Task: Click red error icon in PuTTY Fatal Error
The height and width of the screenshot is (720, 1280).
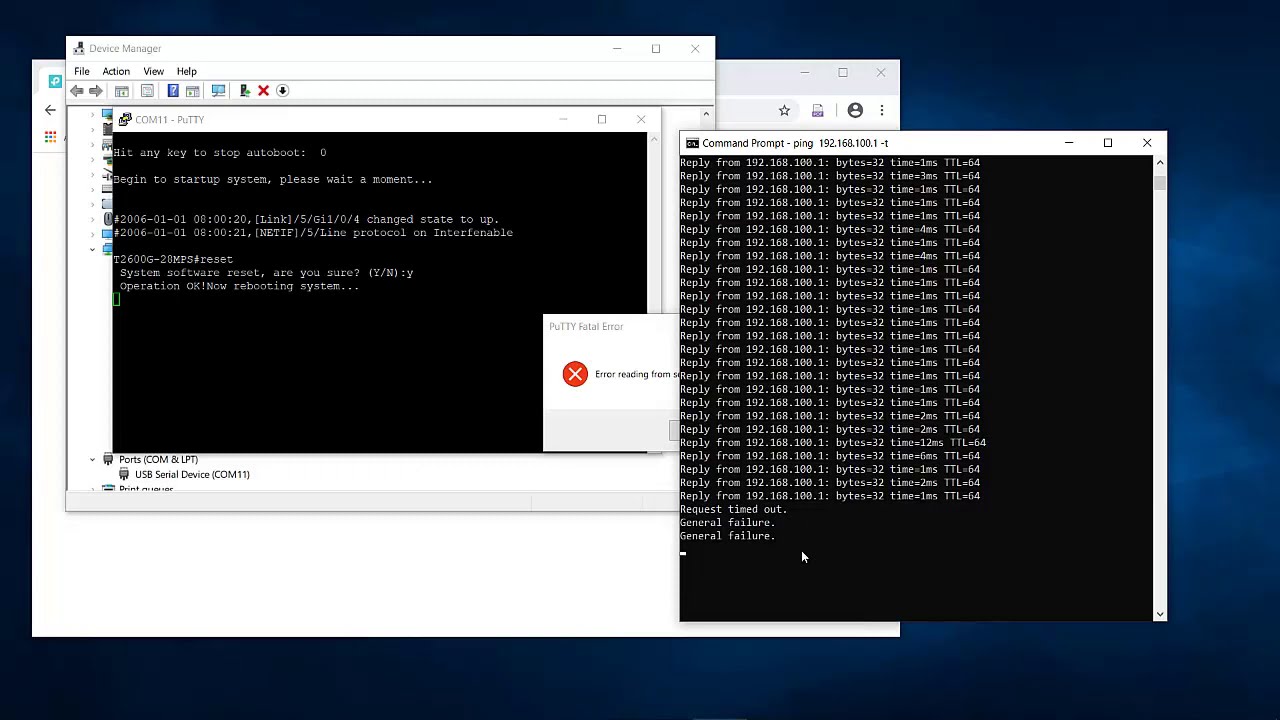Action: coord(575,374)
